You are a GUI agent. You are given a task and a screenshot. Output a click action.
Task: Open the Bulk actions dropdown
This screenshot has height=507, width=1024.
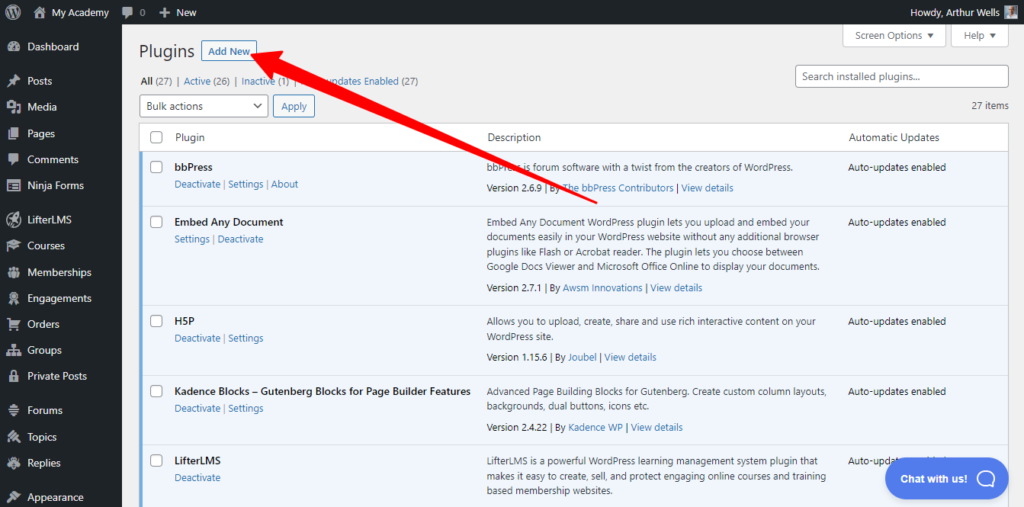coord(204,106)
